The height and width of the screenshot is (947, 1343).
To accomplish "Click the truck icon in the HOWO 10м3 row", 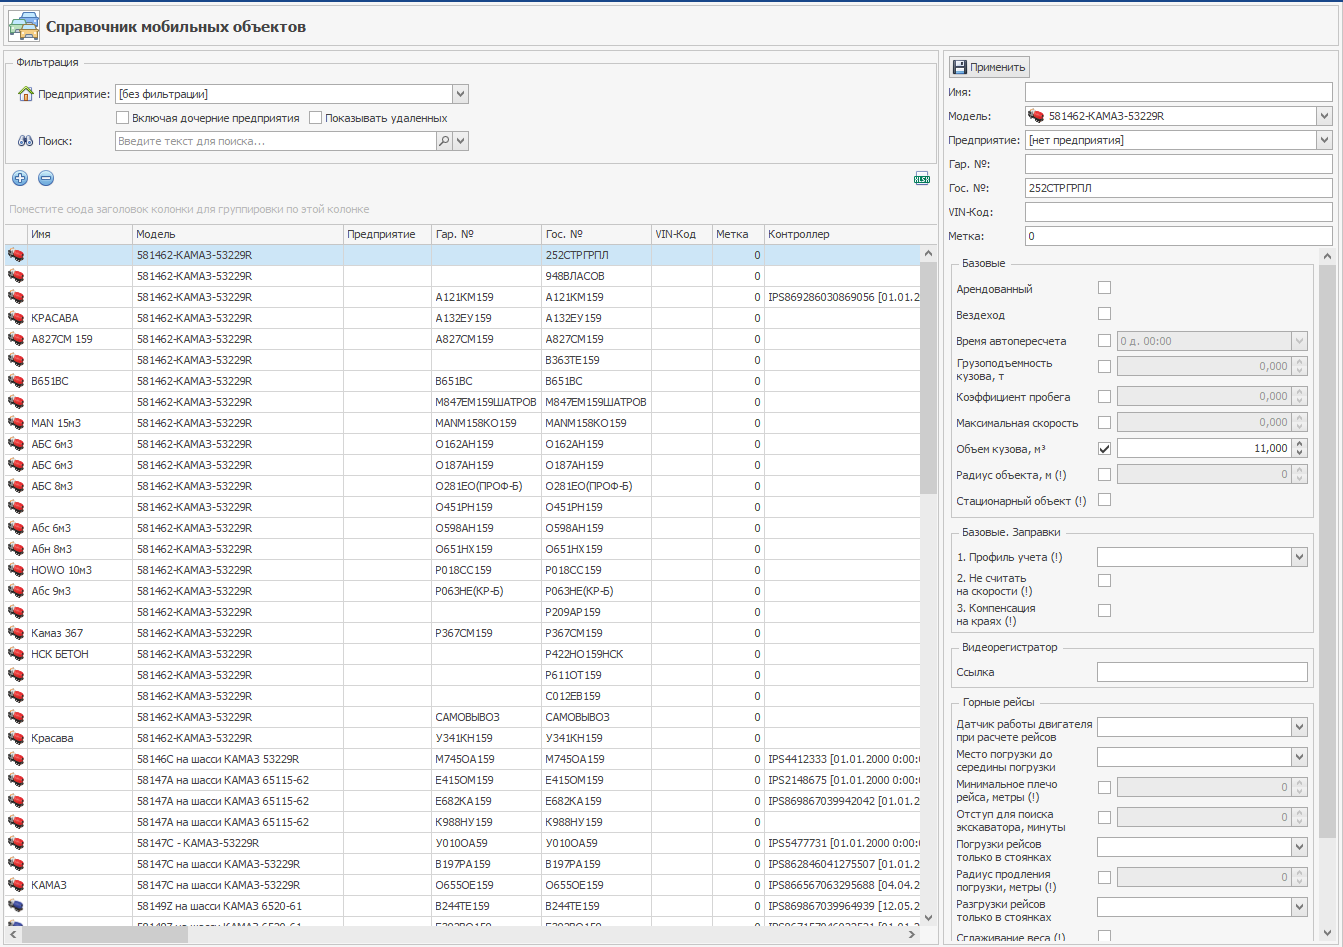I will (16, 570).
